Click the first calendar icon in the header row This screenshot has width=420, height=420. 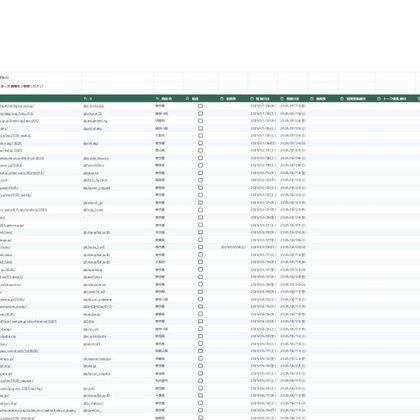[x=222, y=99]
